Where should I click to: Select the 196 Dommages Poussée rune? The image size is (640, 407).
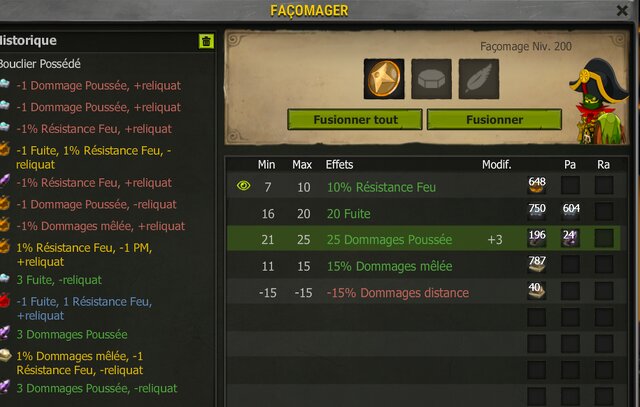537,238
